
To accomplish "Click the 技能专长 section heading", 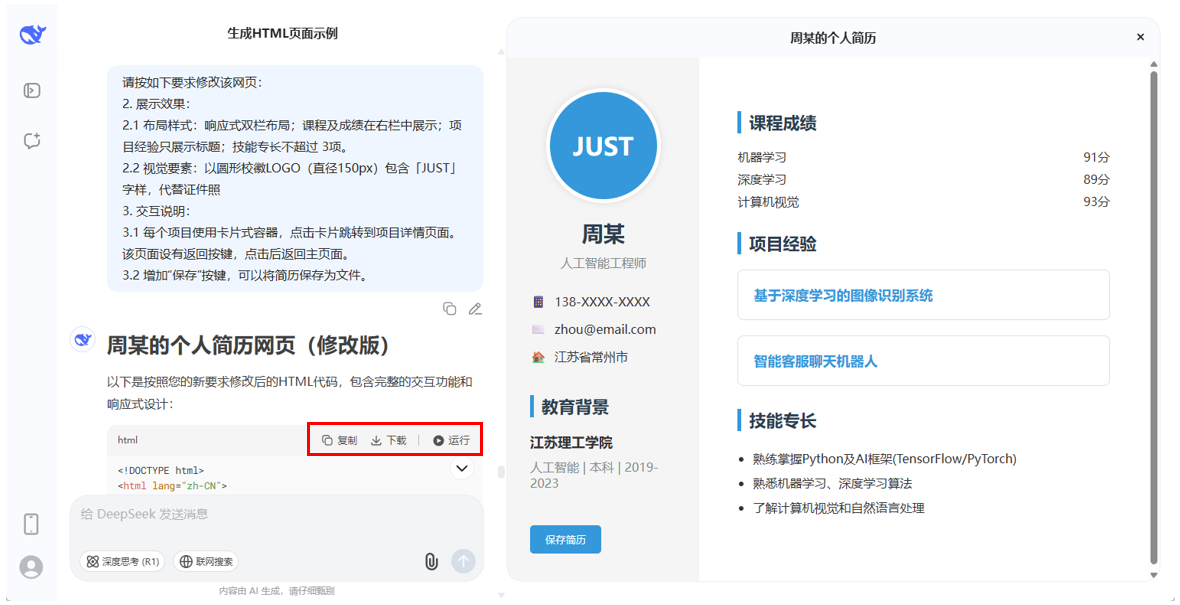I will (x=782, y=421).
